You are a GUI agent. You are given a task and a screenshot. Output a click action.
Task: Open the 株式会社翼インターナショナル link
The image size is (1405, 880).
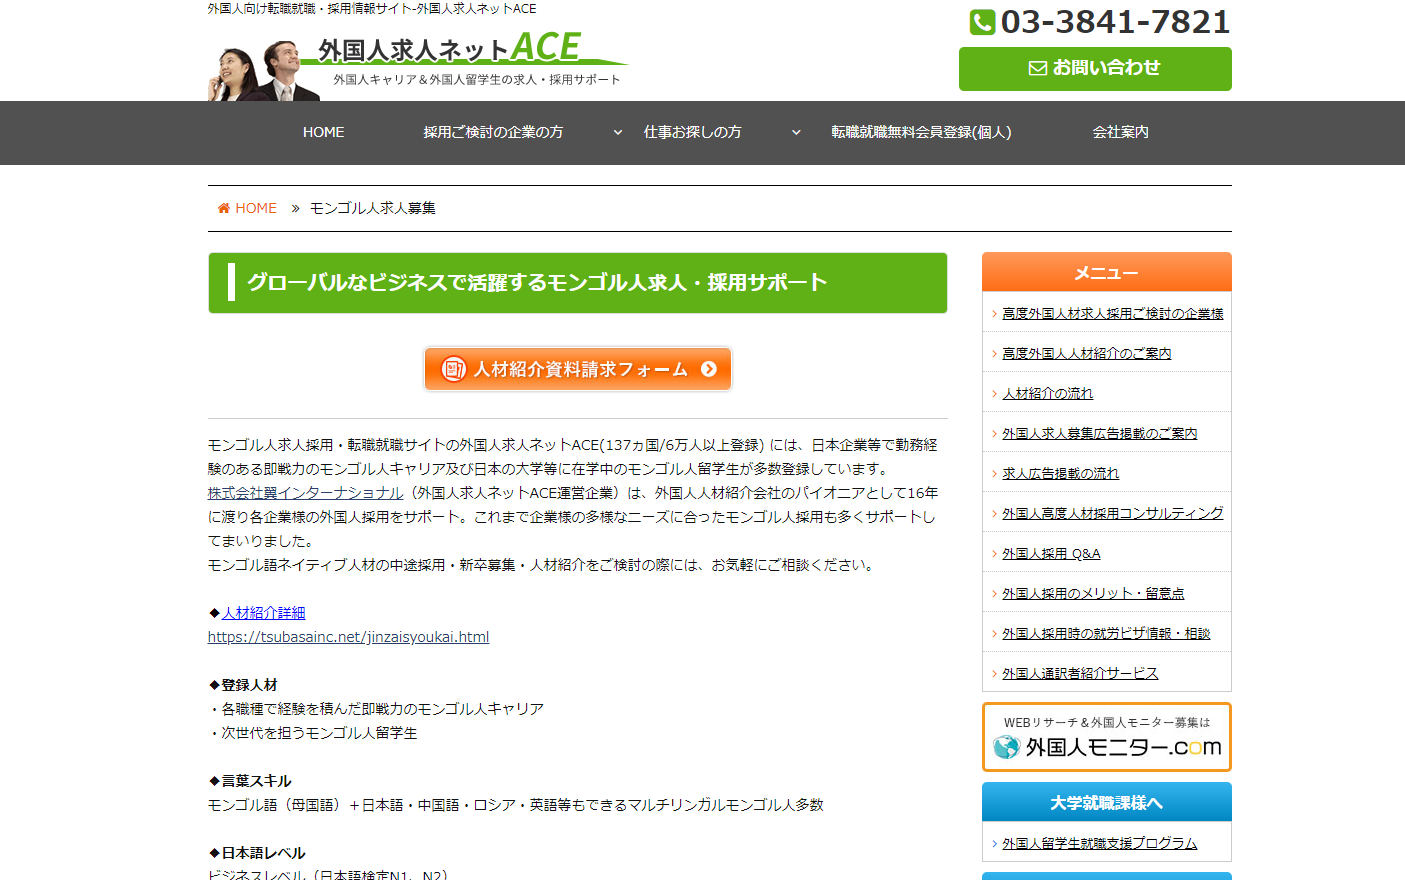click(305, 493)
